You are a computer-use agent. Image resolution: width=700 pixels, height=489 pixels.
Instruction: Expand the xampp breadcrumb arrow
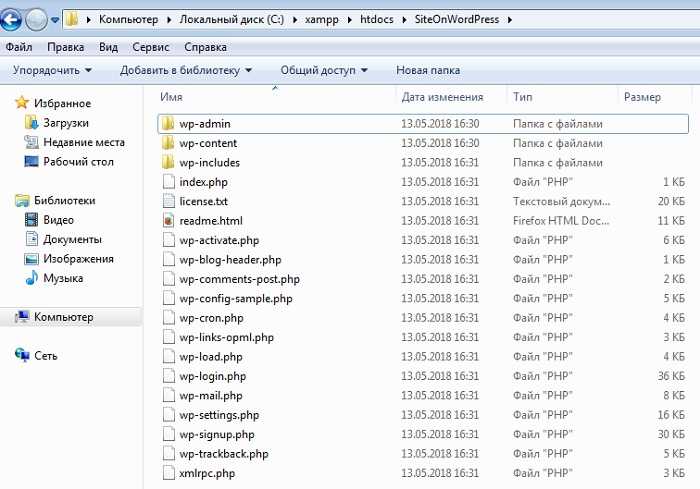pyautogui.click(x=349, y=20)
